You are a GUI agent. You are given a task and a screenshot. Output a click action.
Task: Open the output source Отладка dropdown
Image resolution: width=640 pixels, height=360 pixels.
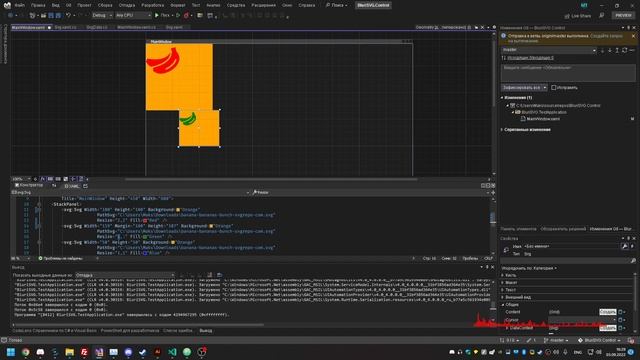coord(125,275)
